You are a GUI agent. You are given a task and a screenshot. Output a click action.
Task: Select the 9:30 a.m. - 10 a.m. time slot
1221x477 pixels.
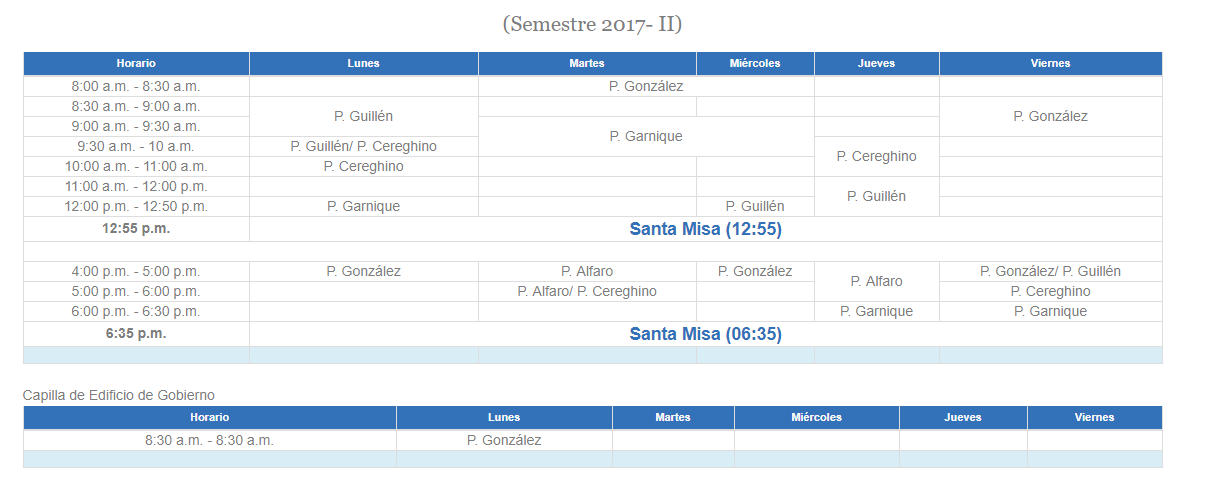136,146
